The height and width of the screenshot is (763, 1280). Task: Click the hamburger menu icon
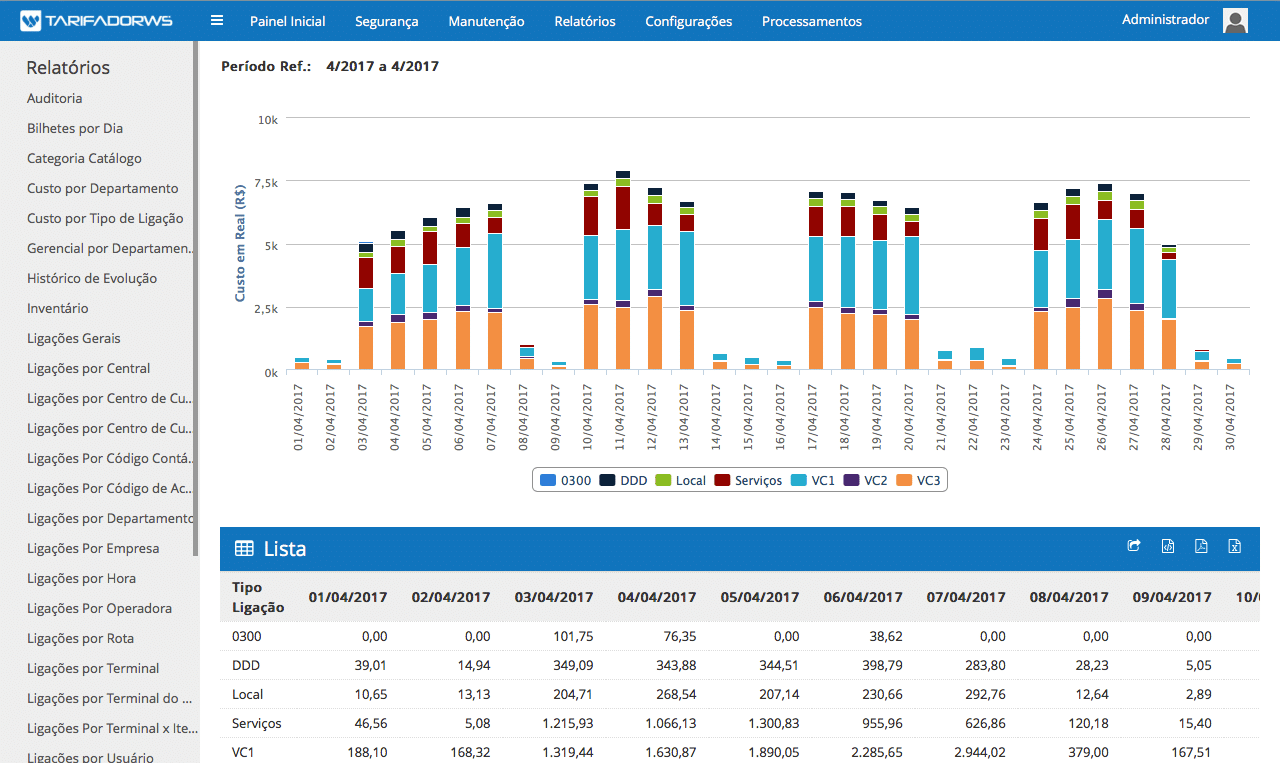coord(217,21)
